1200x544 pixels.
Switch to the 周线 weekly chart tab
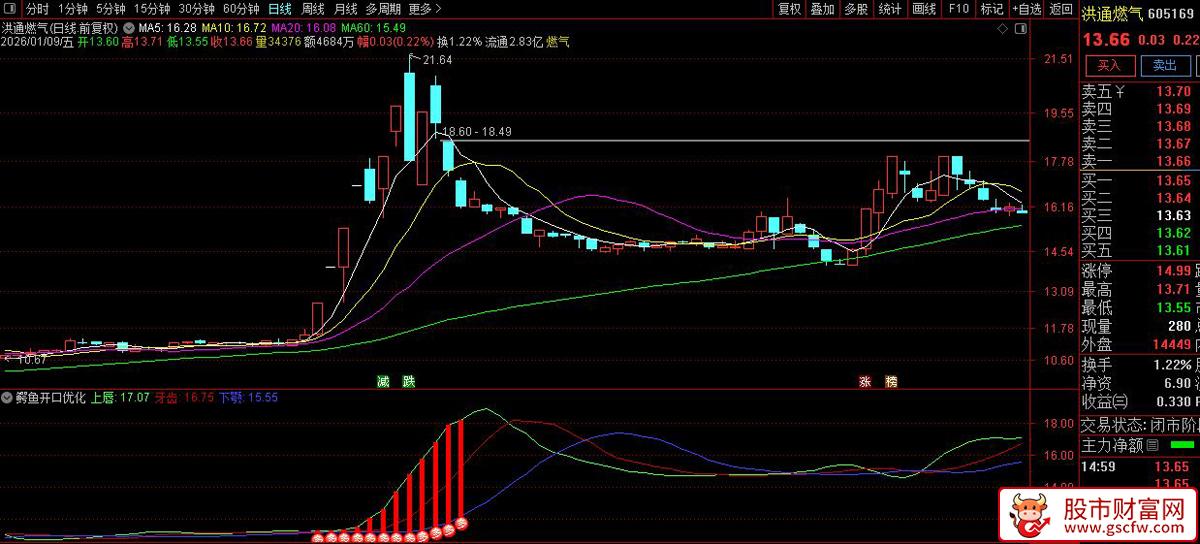pyautogui.click(x=313, y=9)
